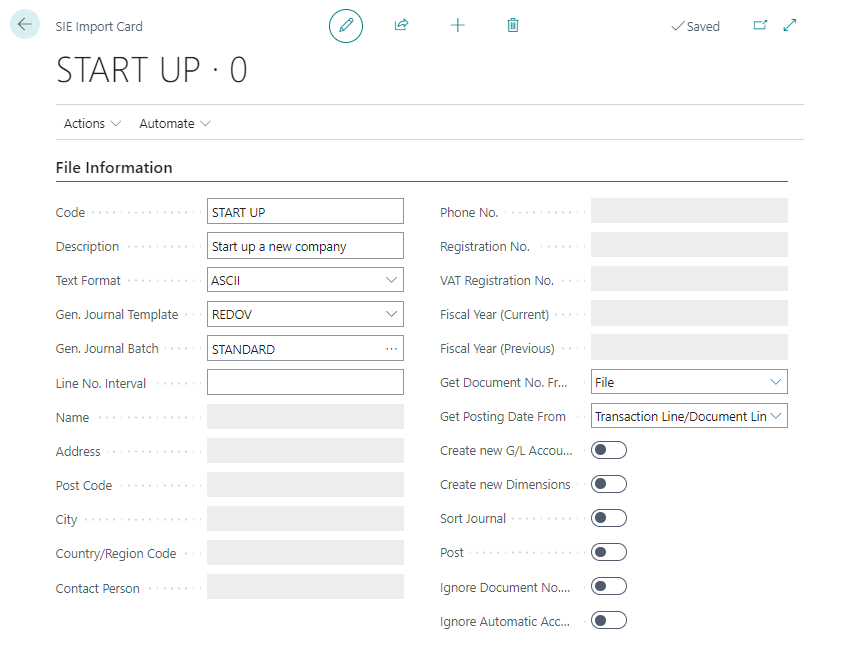858x661 pixels.
Task: Open card in new window icon
Action: click(x=760, y=25)
